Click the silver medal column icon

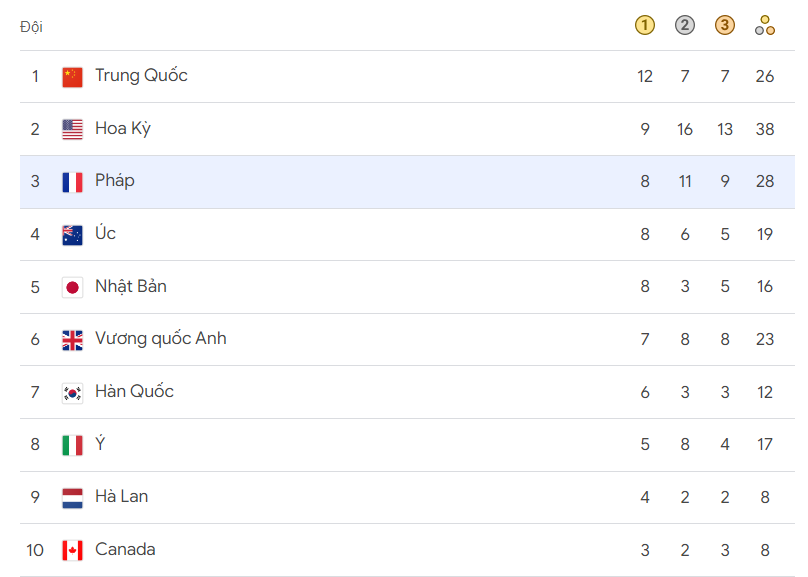(x=685, y=25)
